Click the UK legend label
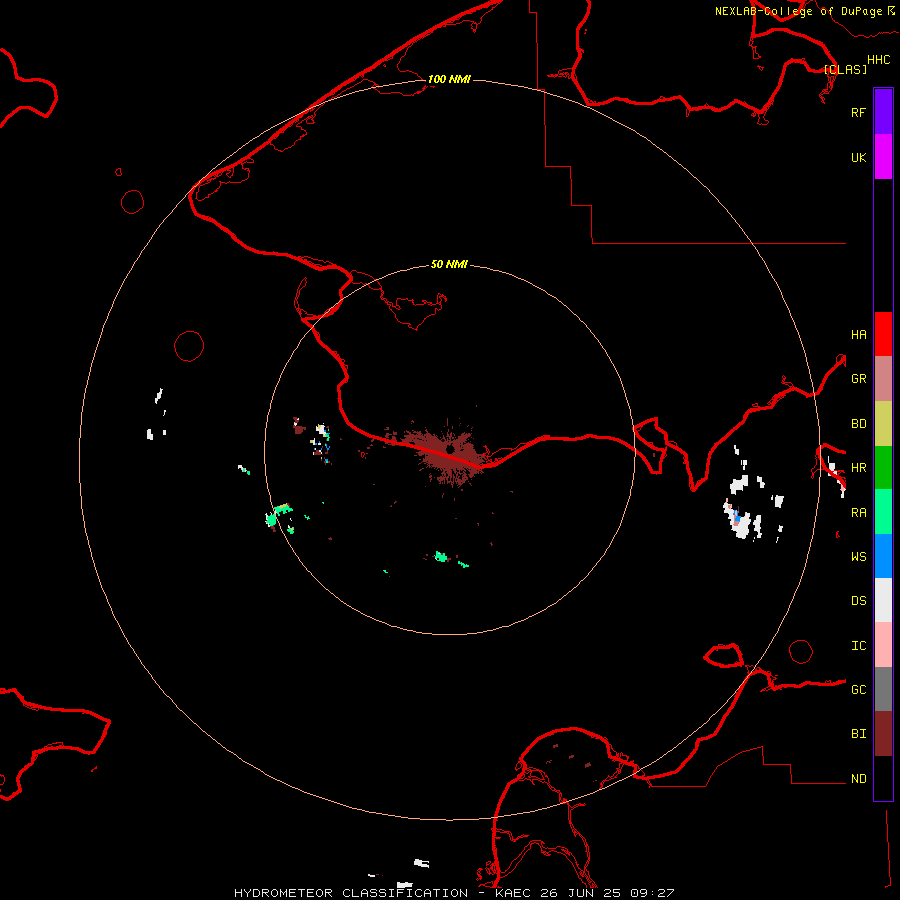 coord(858,157)
